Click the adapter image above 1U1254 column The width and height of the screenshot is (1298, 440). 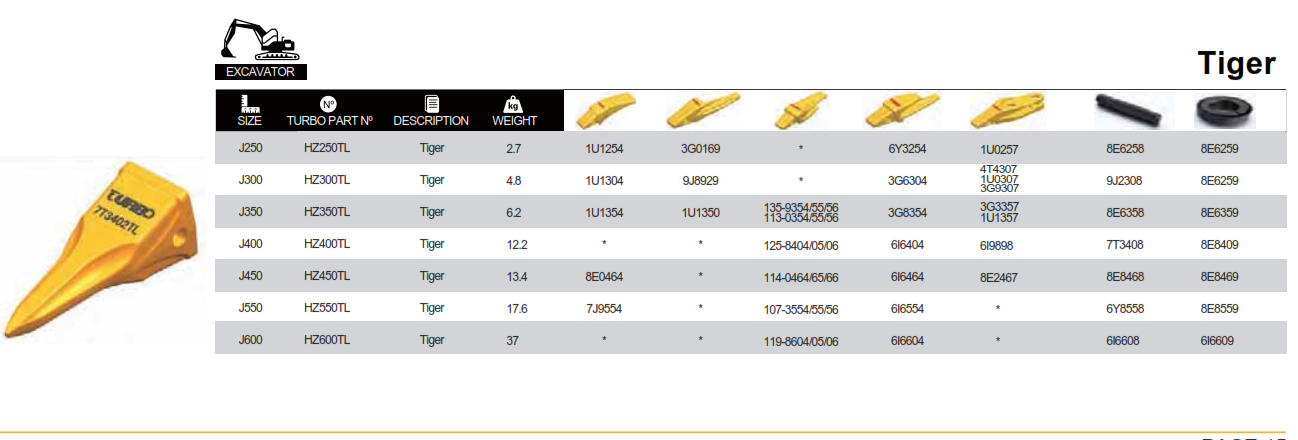(604, 110)
